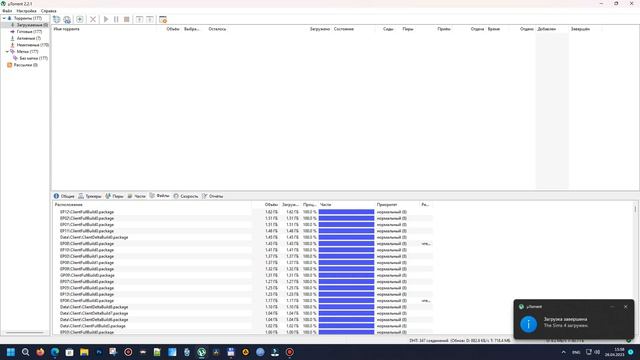This screenshot has width=640, height=360.
Task: Sort by Сиды column header
Action: pos(388,29)
